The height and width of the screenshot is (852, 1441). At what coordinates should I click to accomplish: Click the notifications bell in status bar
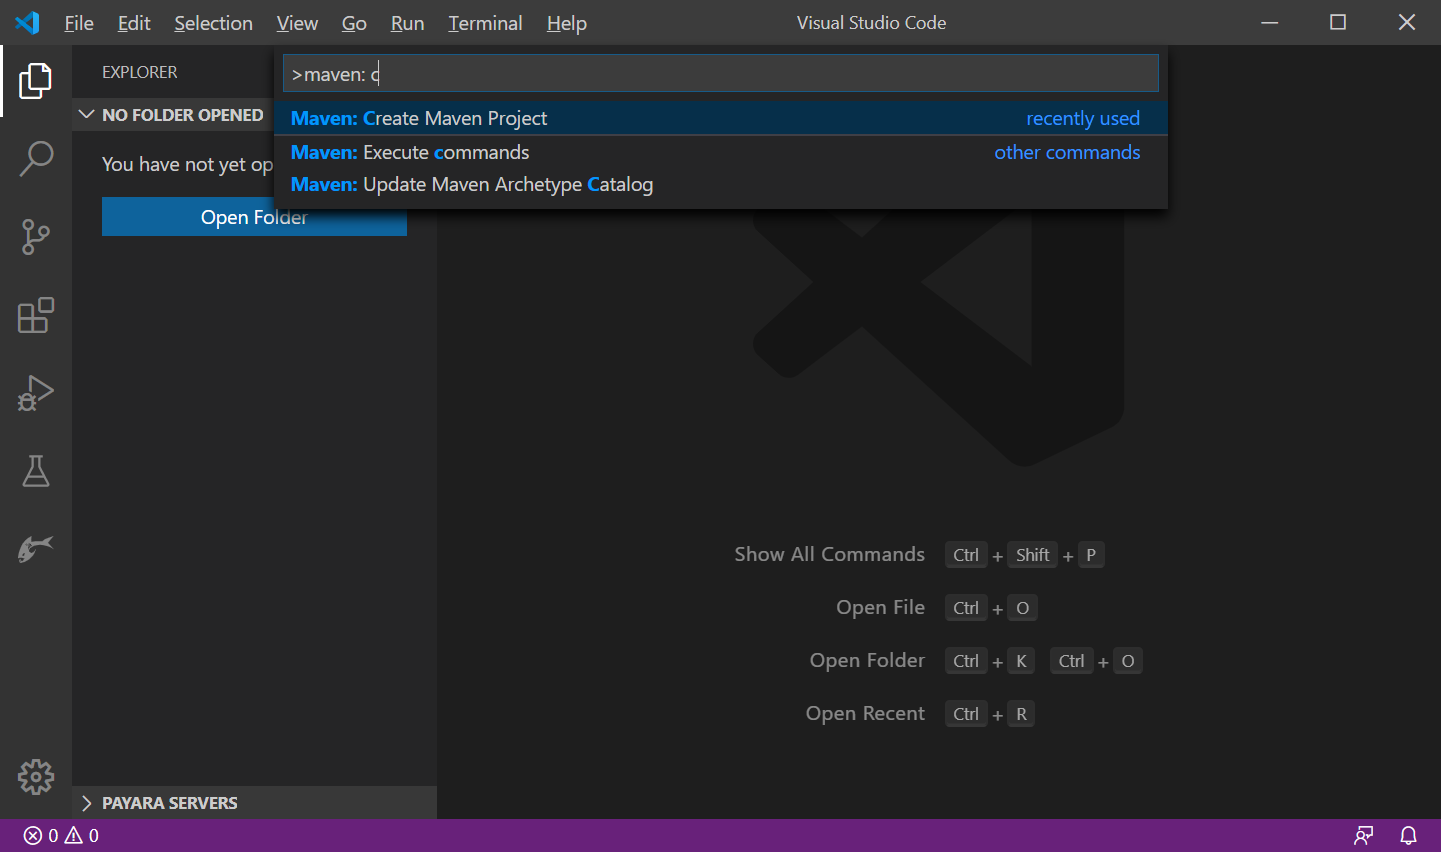click(1408, 835)
